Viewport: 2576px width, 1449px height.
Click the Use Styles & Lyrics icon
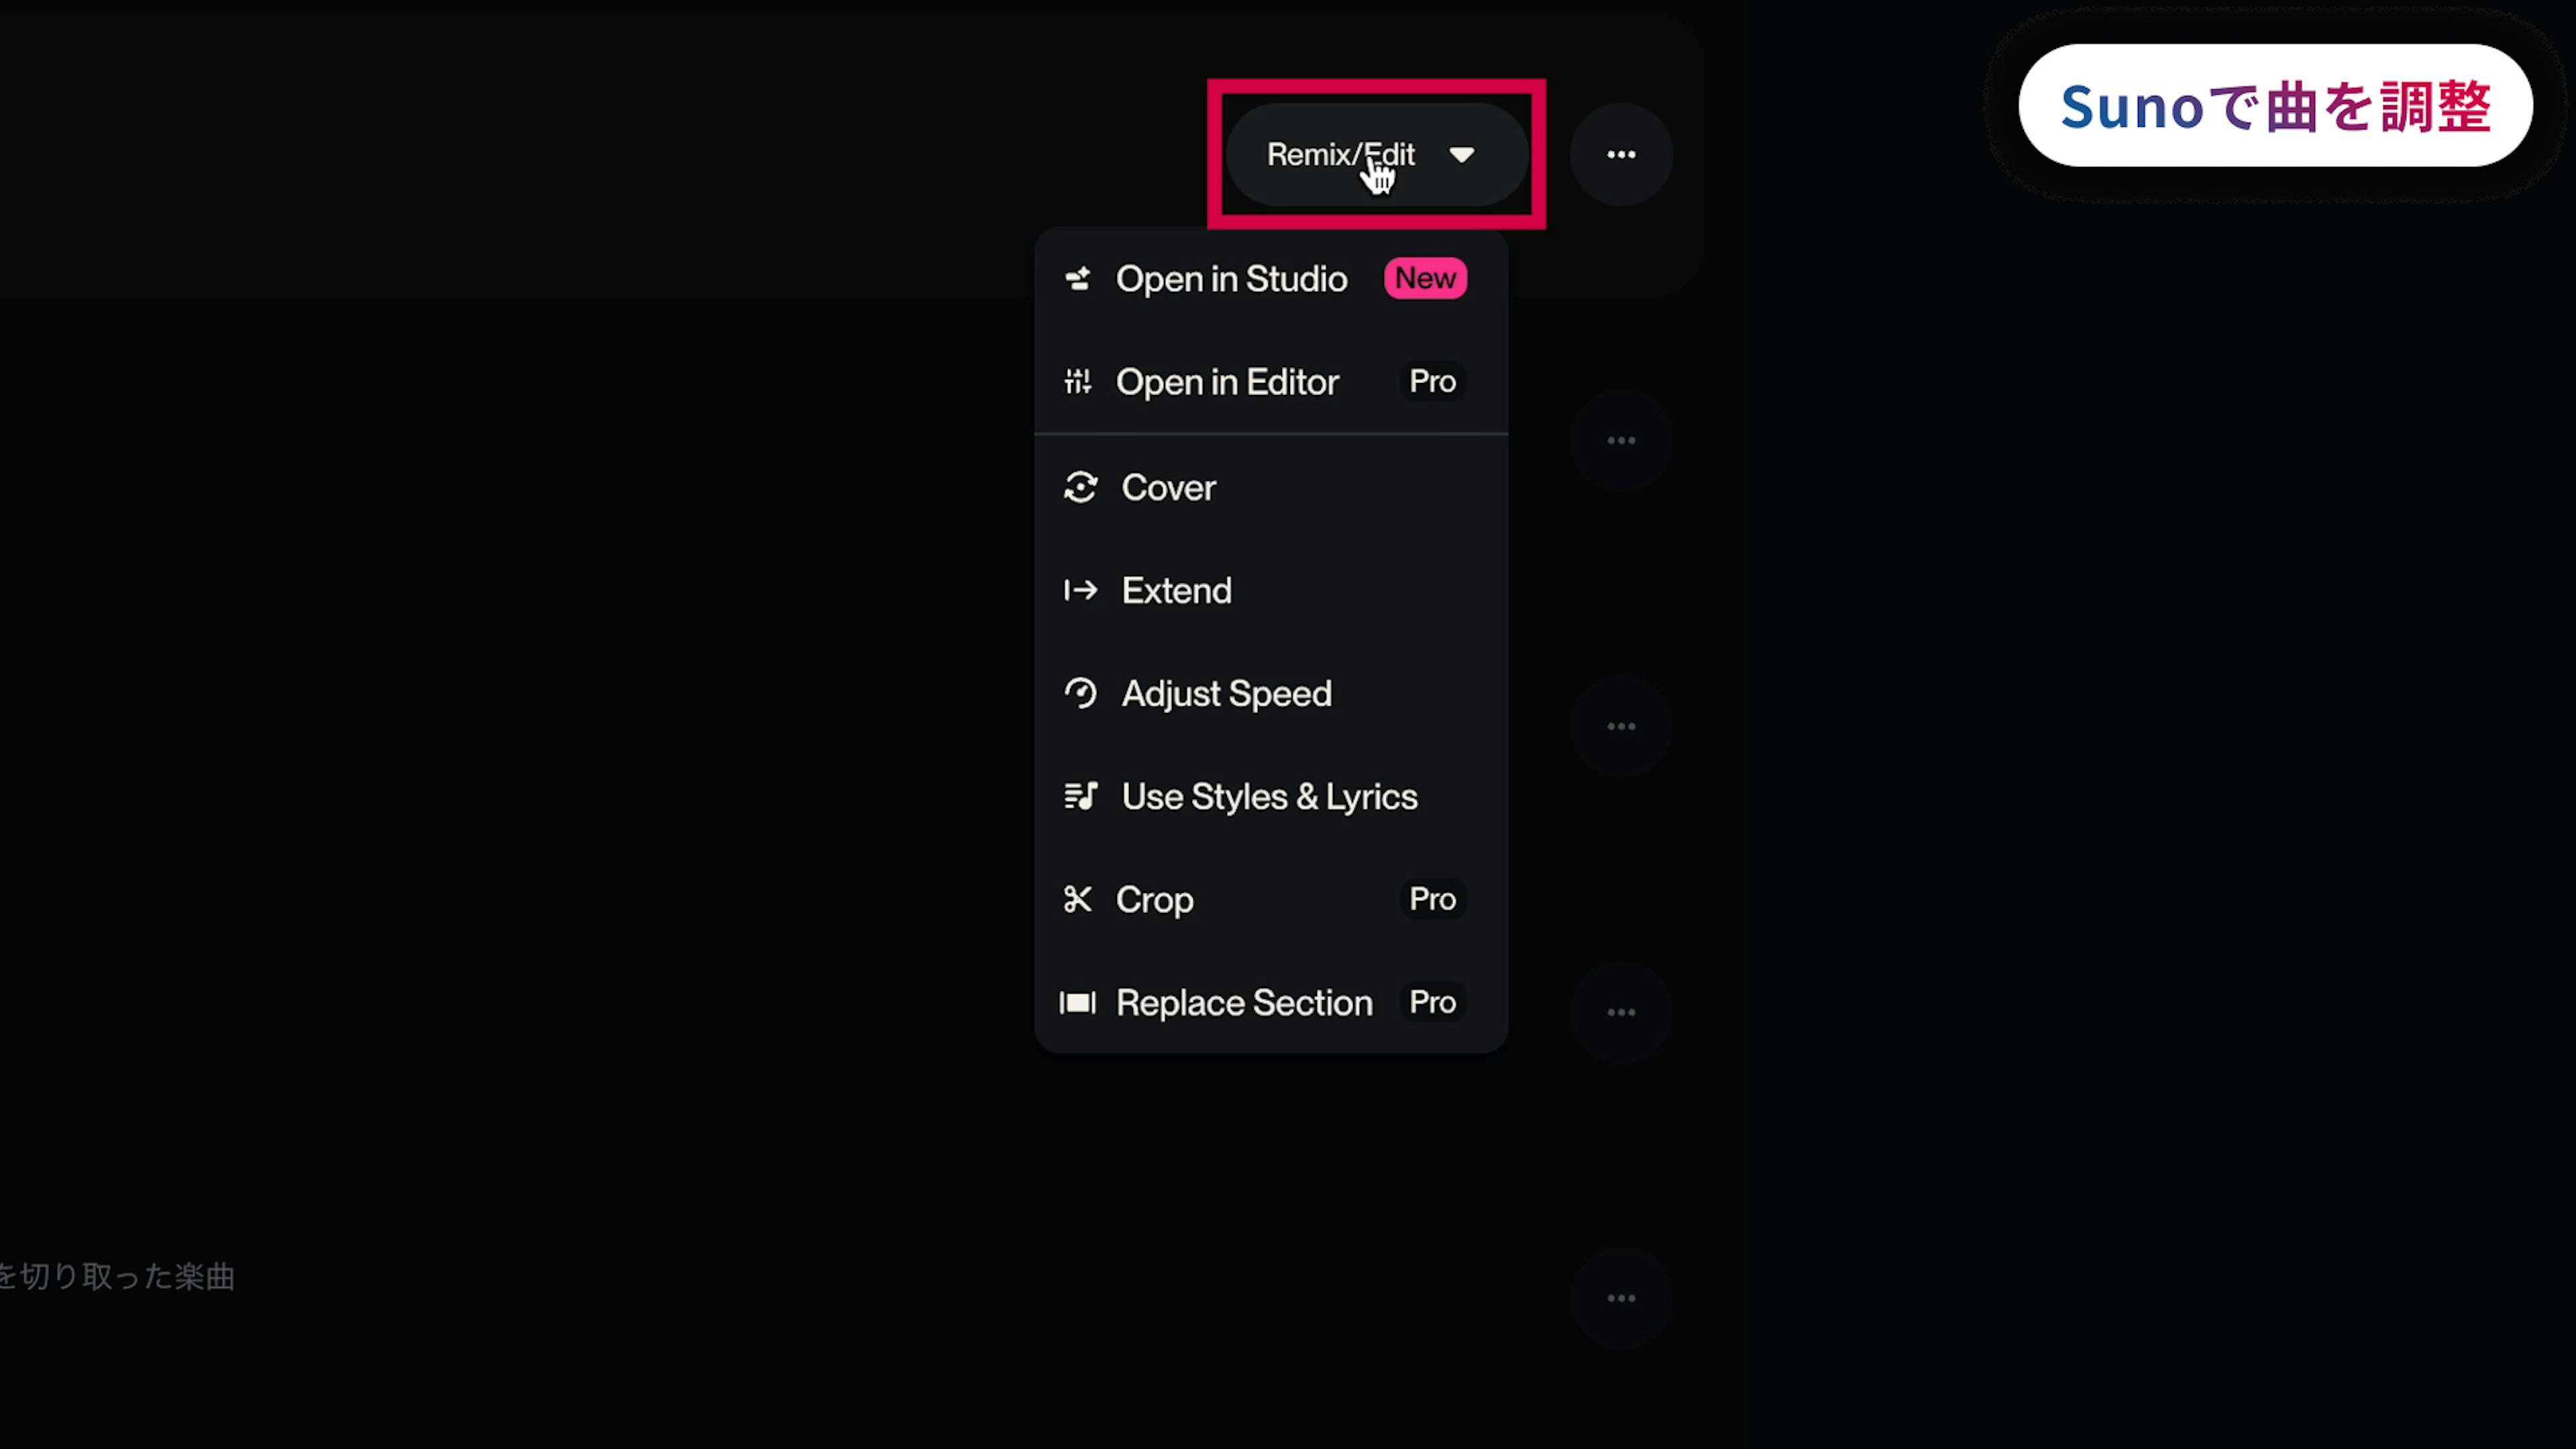click(1080, 797)
